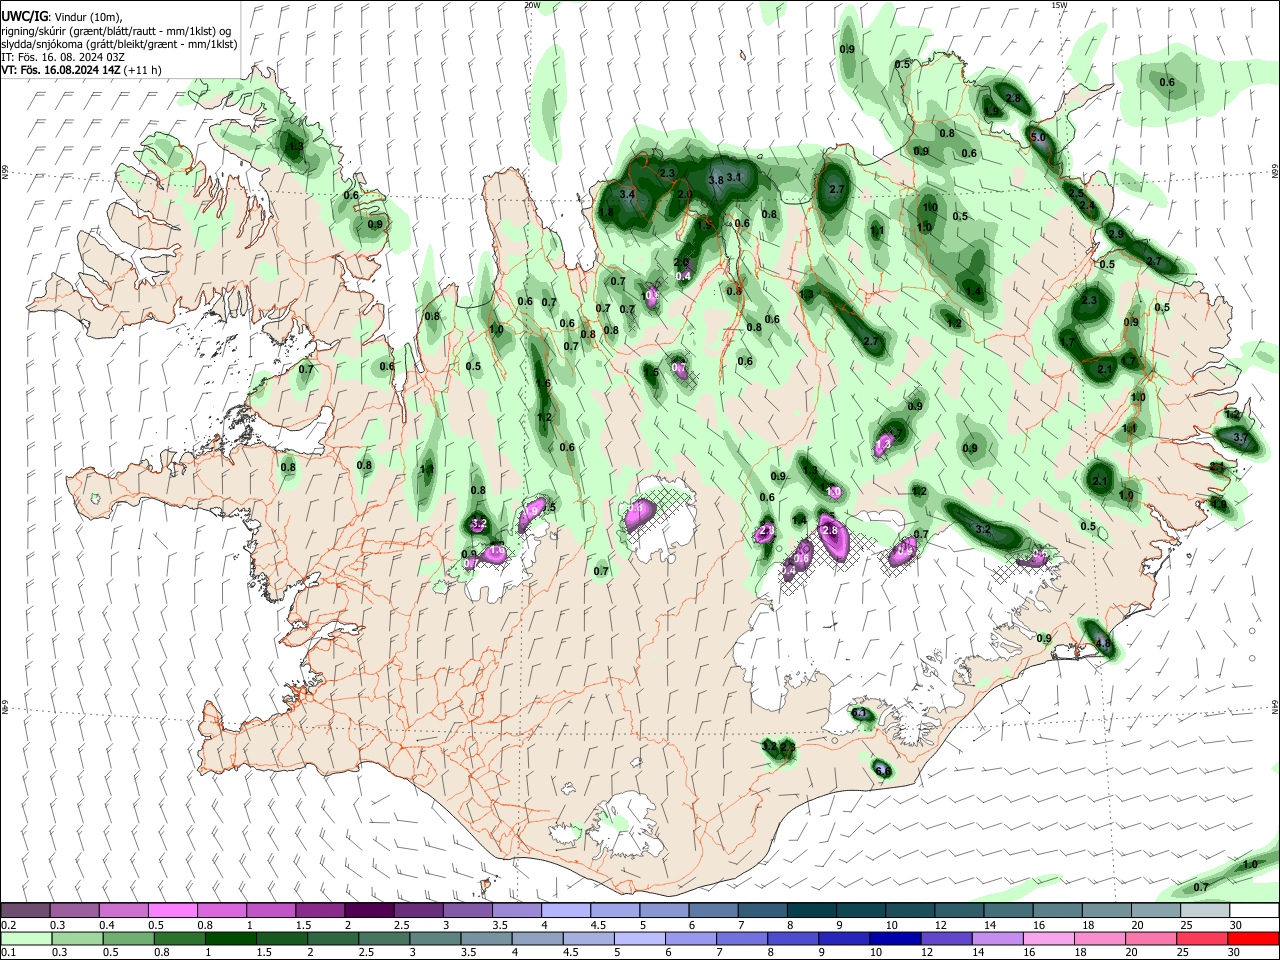
Task: Click the '3.4' precipitation value on the map
Action: click(x=627, y=193)
